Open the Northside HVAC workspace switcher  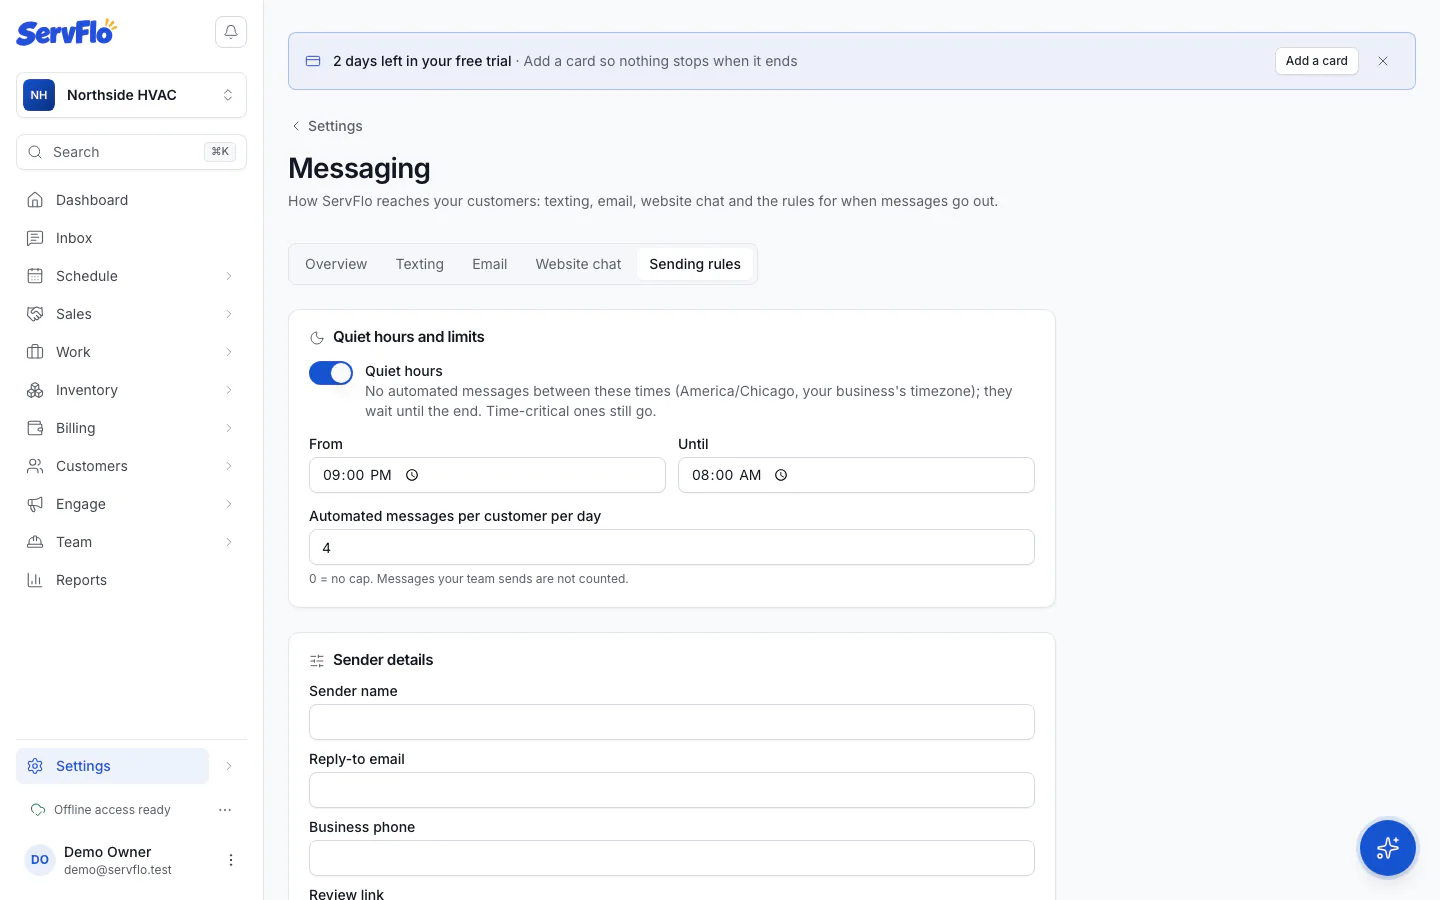[x=131, y=95]
